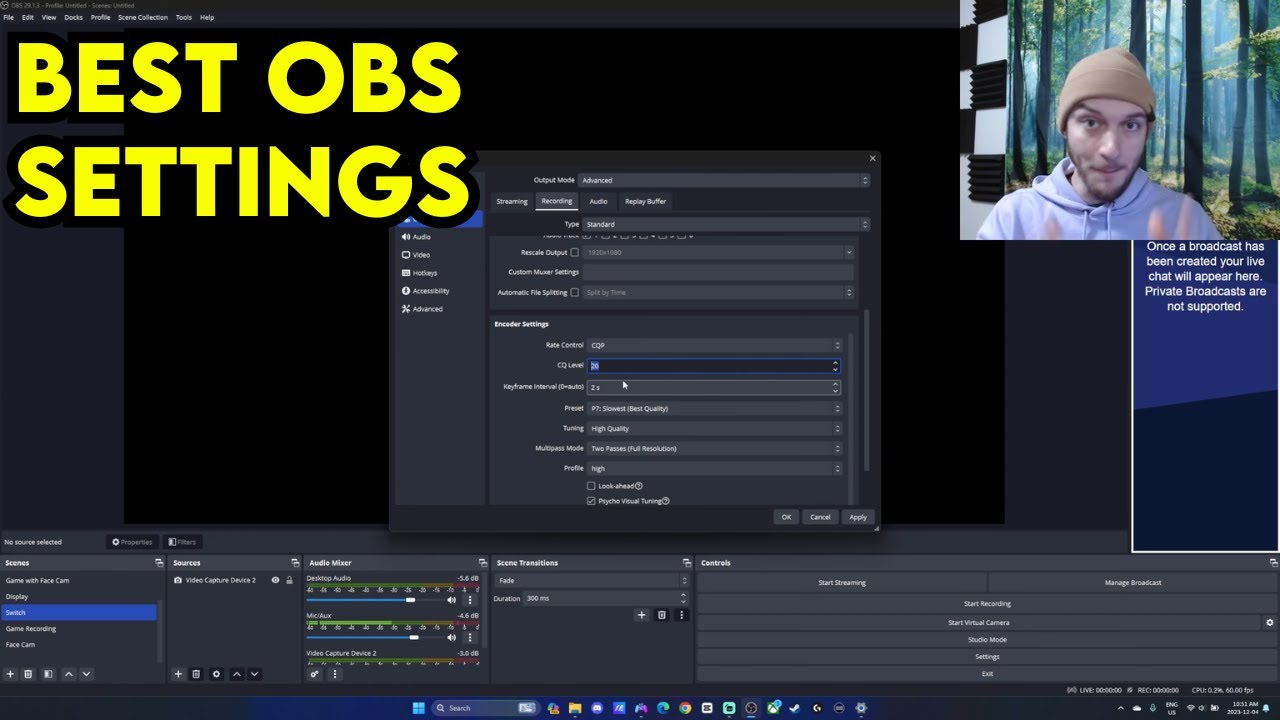Click Start Streaming button
The height and width of the screenshot is (720, 1280).
[x=842, y=582]
